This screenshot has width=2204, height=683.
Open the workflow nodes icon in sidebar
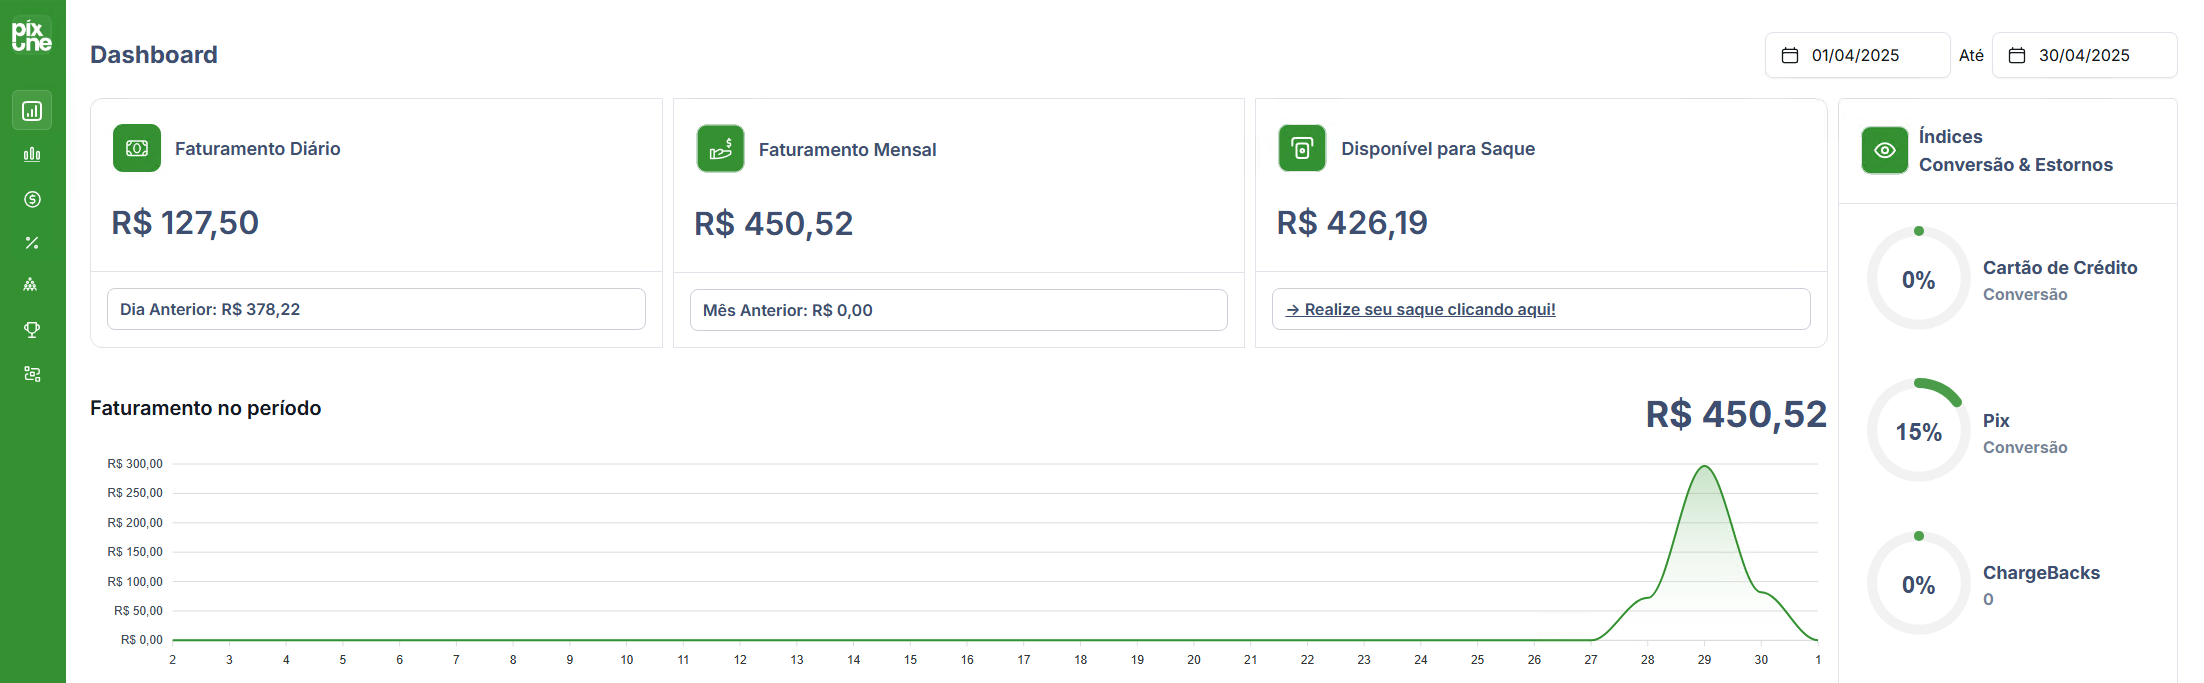tap(32, 374)
